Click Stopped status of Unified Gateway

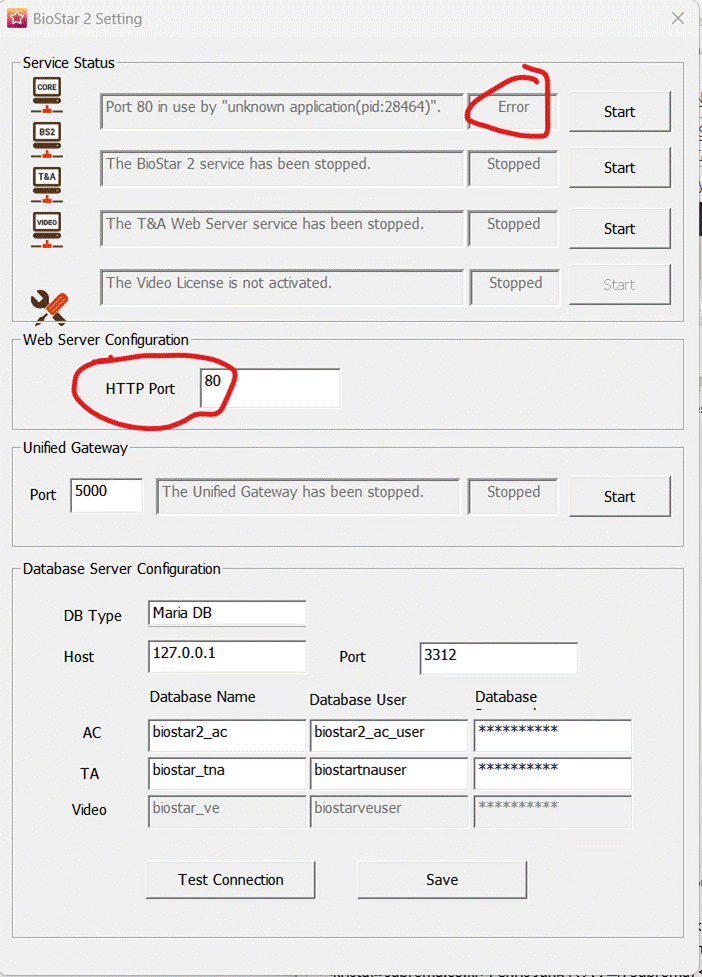(513, 497)
